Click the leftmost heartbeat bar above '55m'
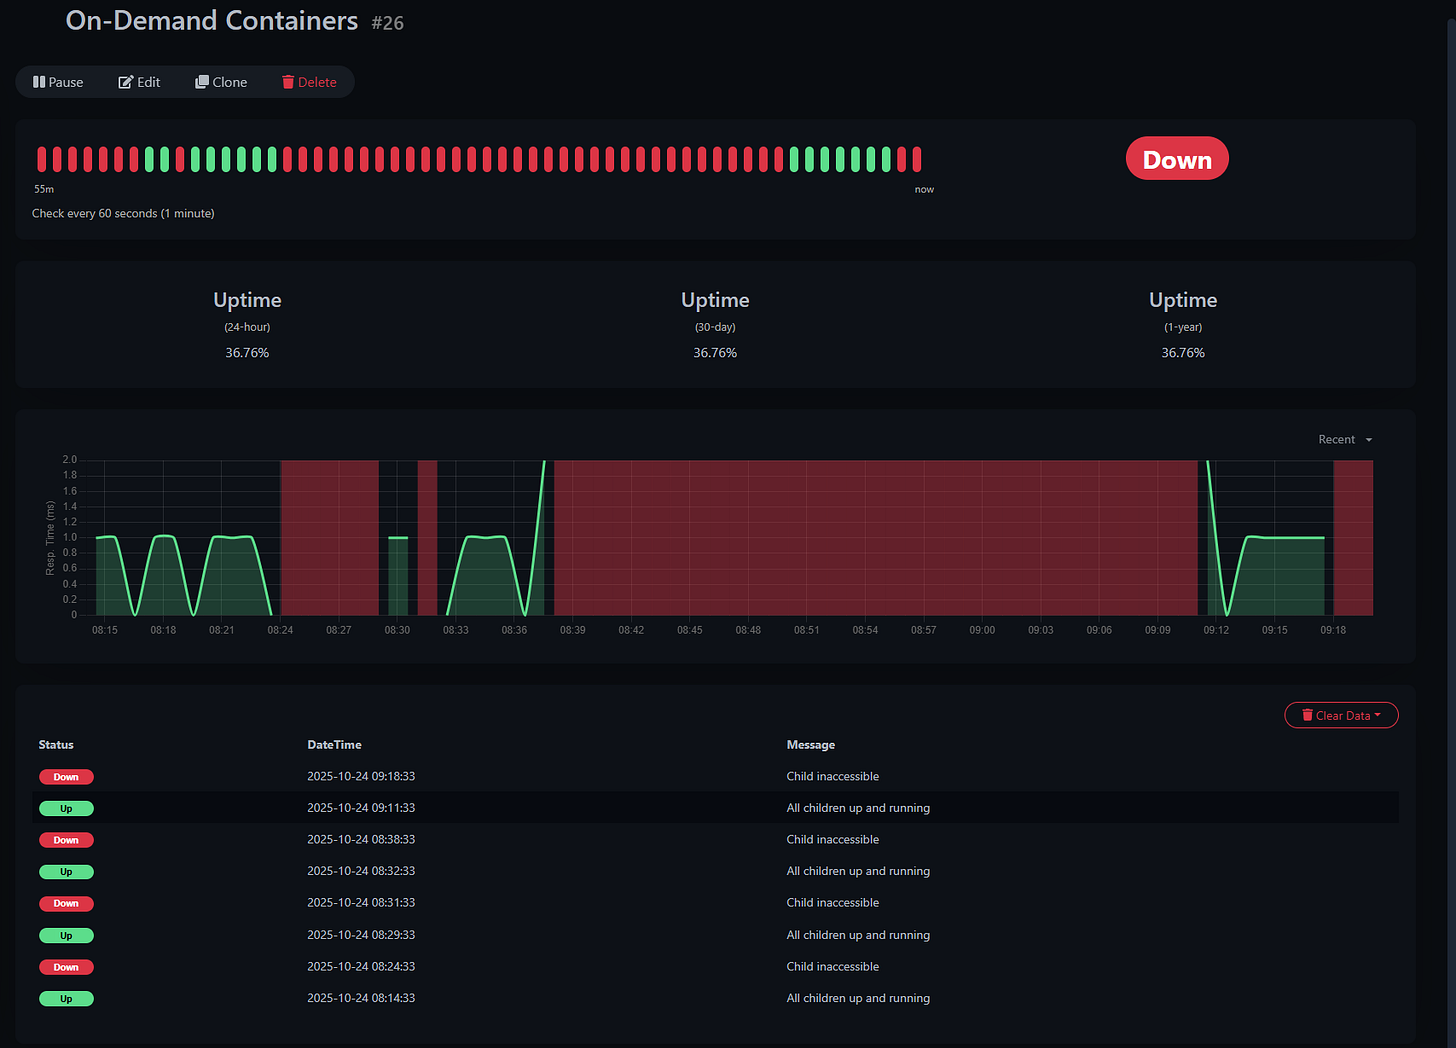1456x1048 pixels. click(x=42, y=159)
